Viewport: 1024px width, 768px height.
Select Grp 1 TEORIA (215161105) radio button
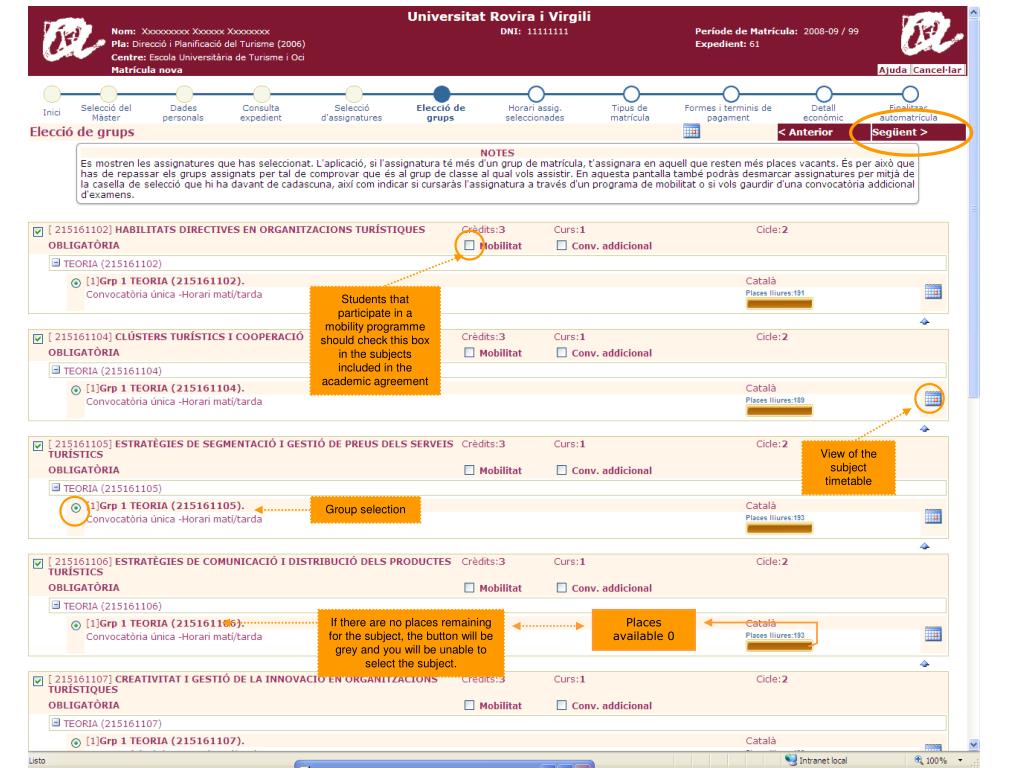click(76, 507)
